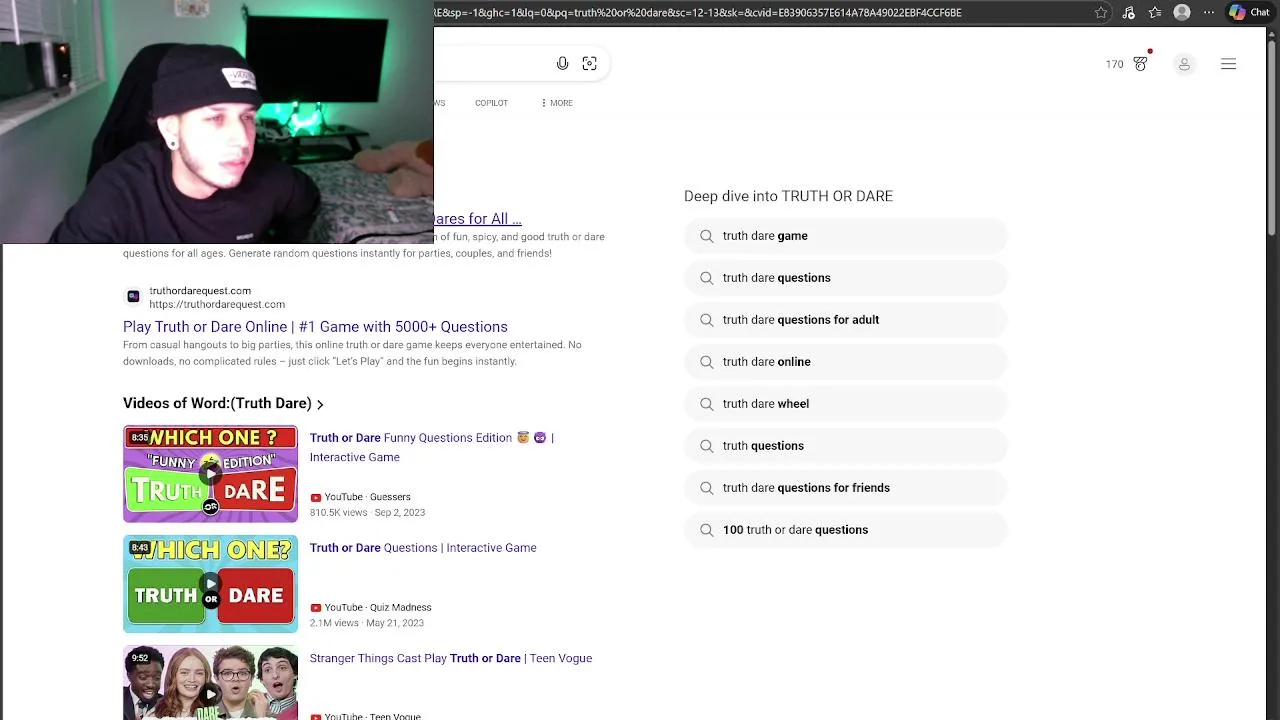1280x720 pixels.
Task: Open the 'Dares for All' result link
Action: (478, 218)
